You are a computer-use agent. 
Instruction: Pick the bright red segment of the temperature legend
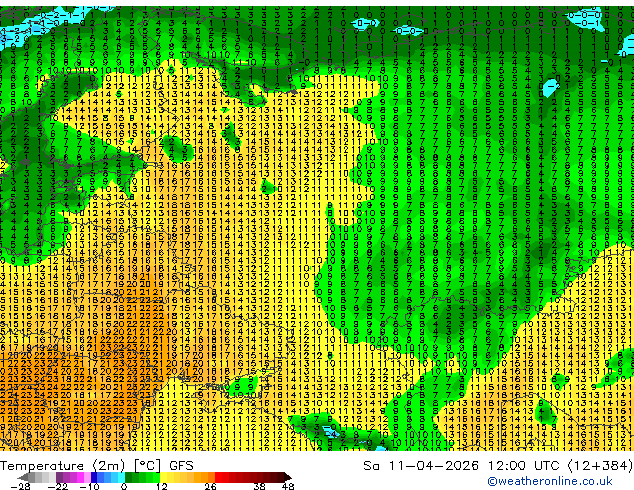click(x=218, y=477)
